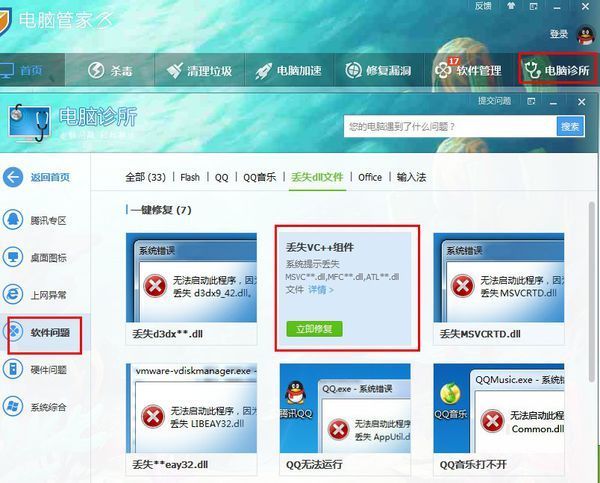
Task: Open the skin shirt icon in the main title bar
Action: (x=511, y=6)
